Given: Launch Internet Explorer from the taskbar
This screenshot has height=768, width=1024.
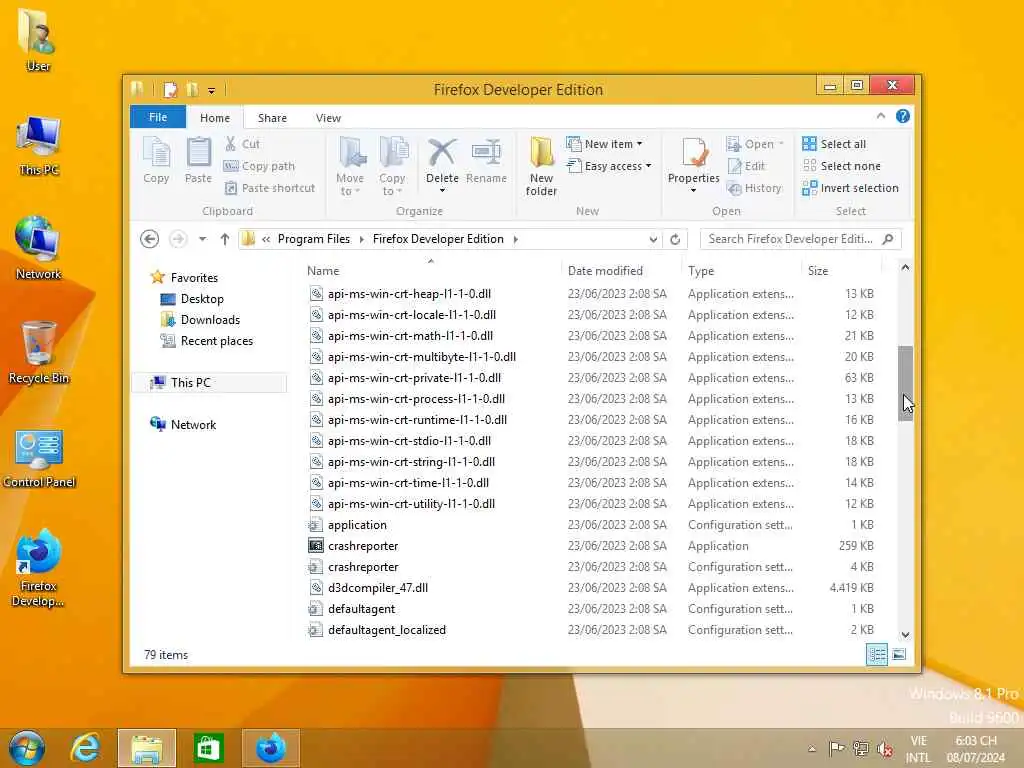Looking at the screenshot, I should click(x=85, y=748).
